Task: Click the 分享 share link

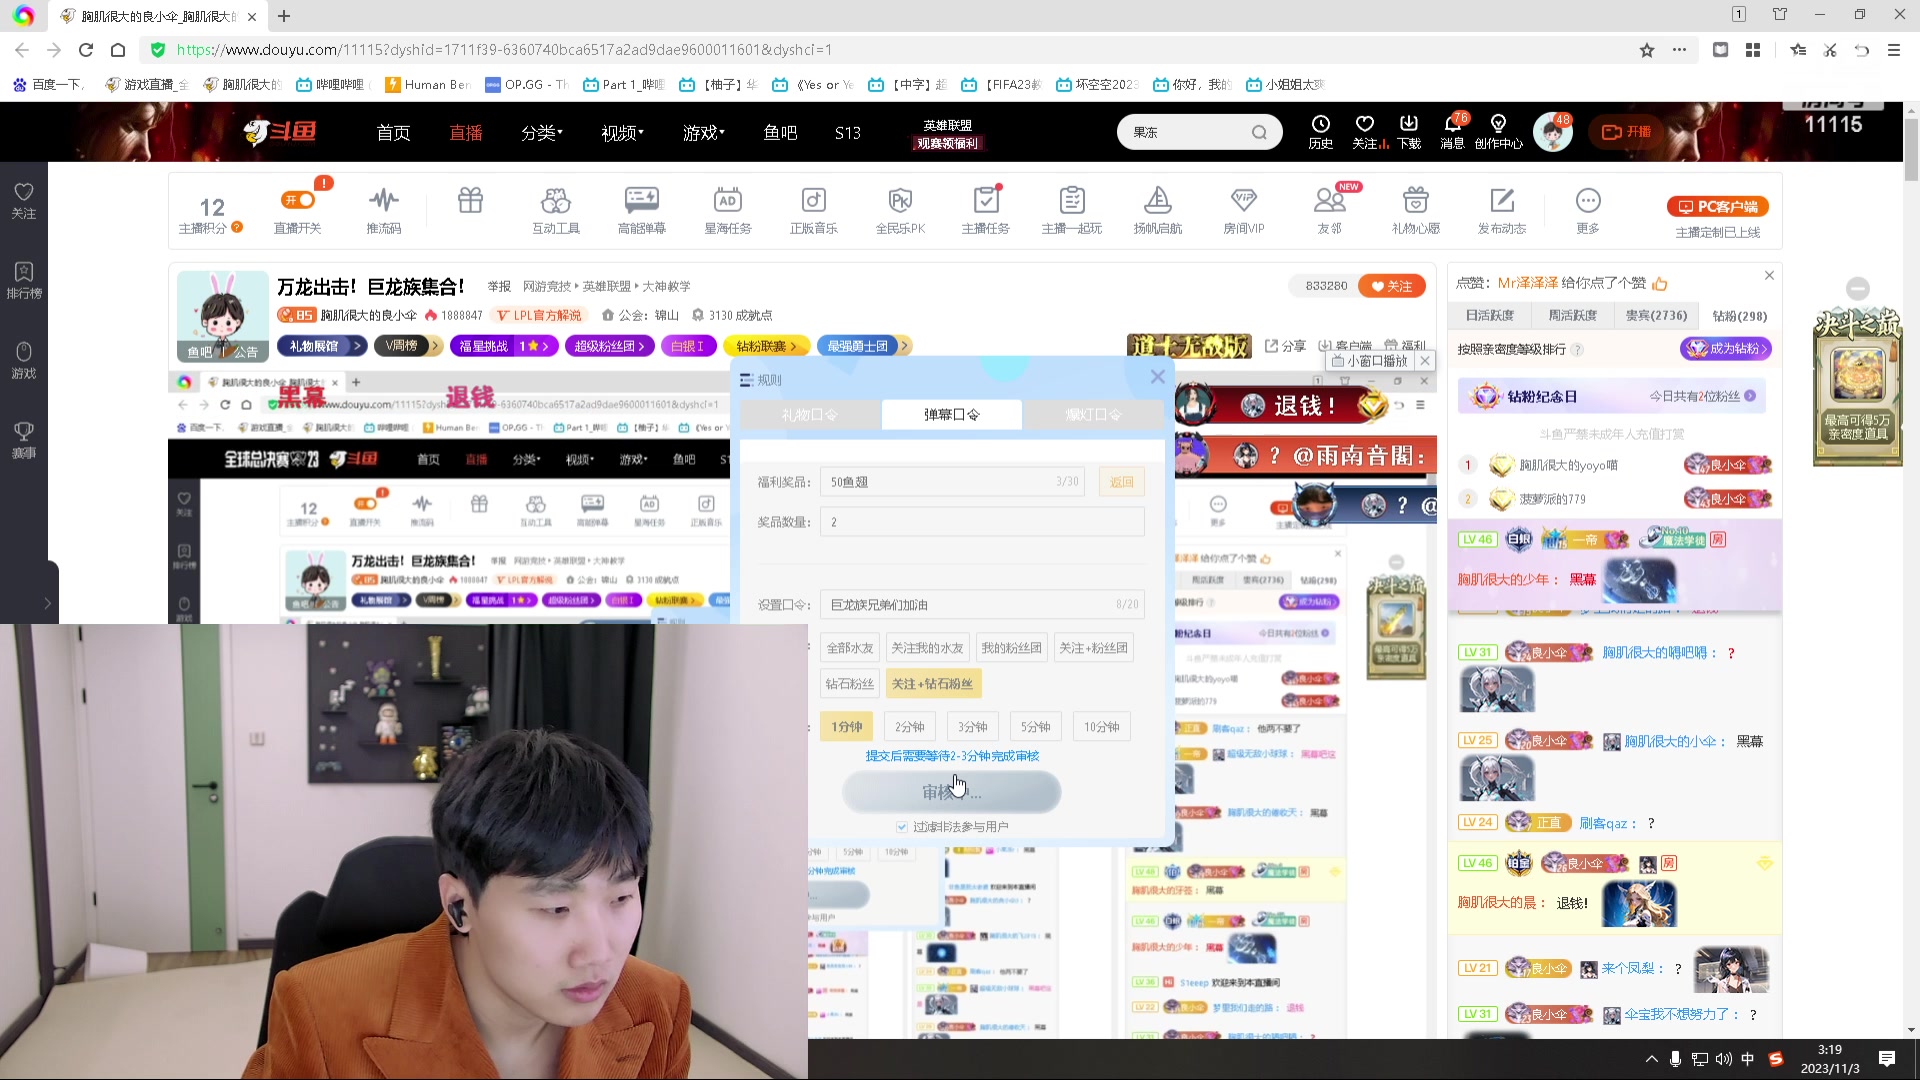Action: (1286, 346)
